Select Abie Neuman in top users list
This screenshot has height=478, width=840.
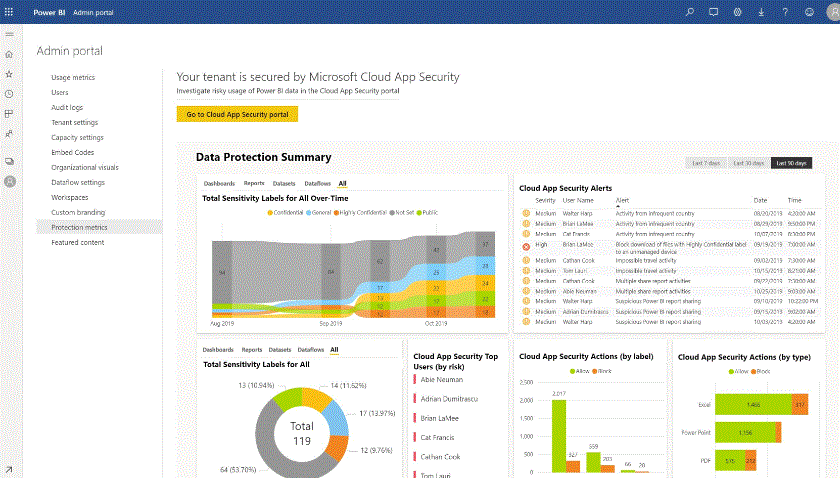[441, 379]
